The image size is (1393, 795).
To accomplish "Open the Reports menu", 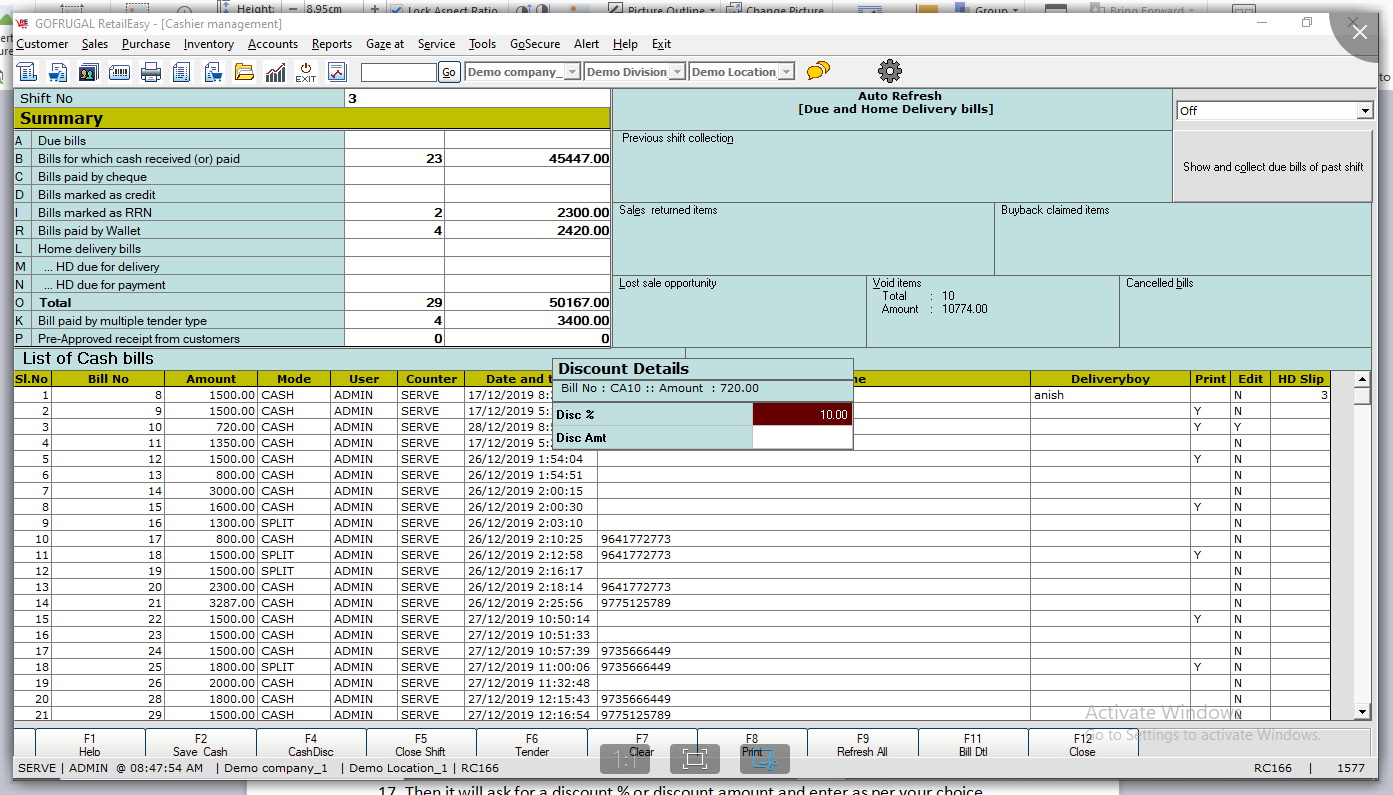I will [331, 44].
